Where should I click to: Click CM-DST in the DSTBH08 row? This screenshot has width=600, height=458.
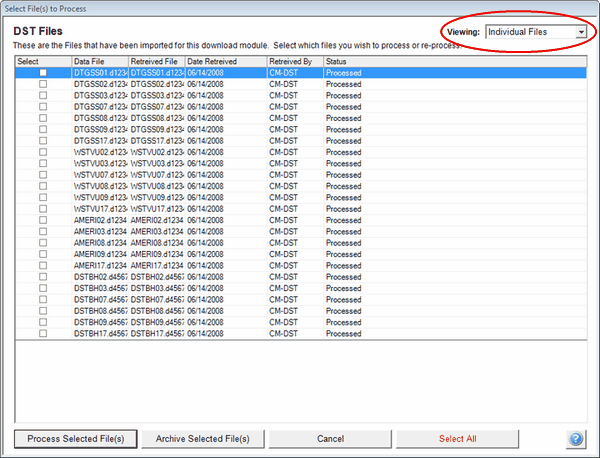click(283, 311)
